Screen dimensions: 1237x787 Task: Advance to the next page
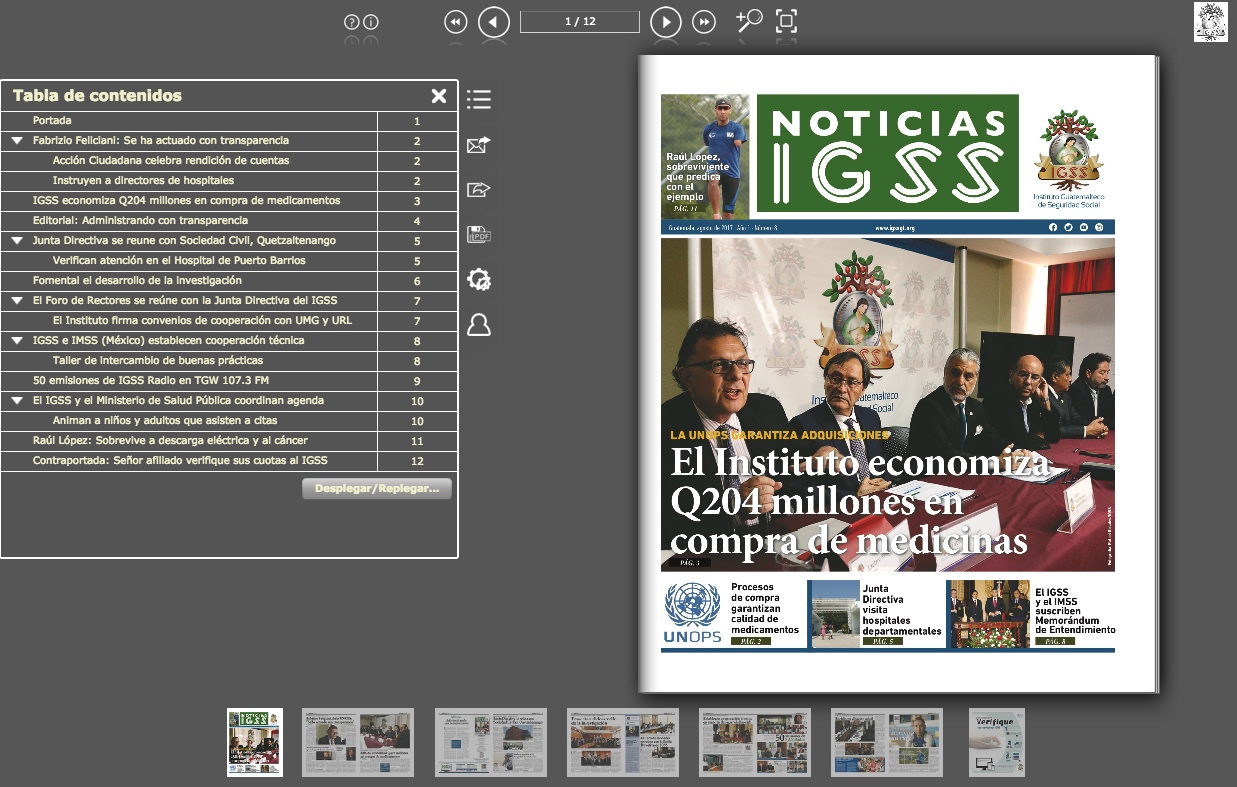(x=666, y=22)
